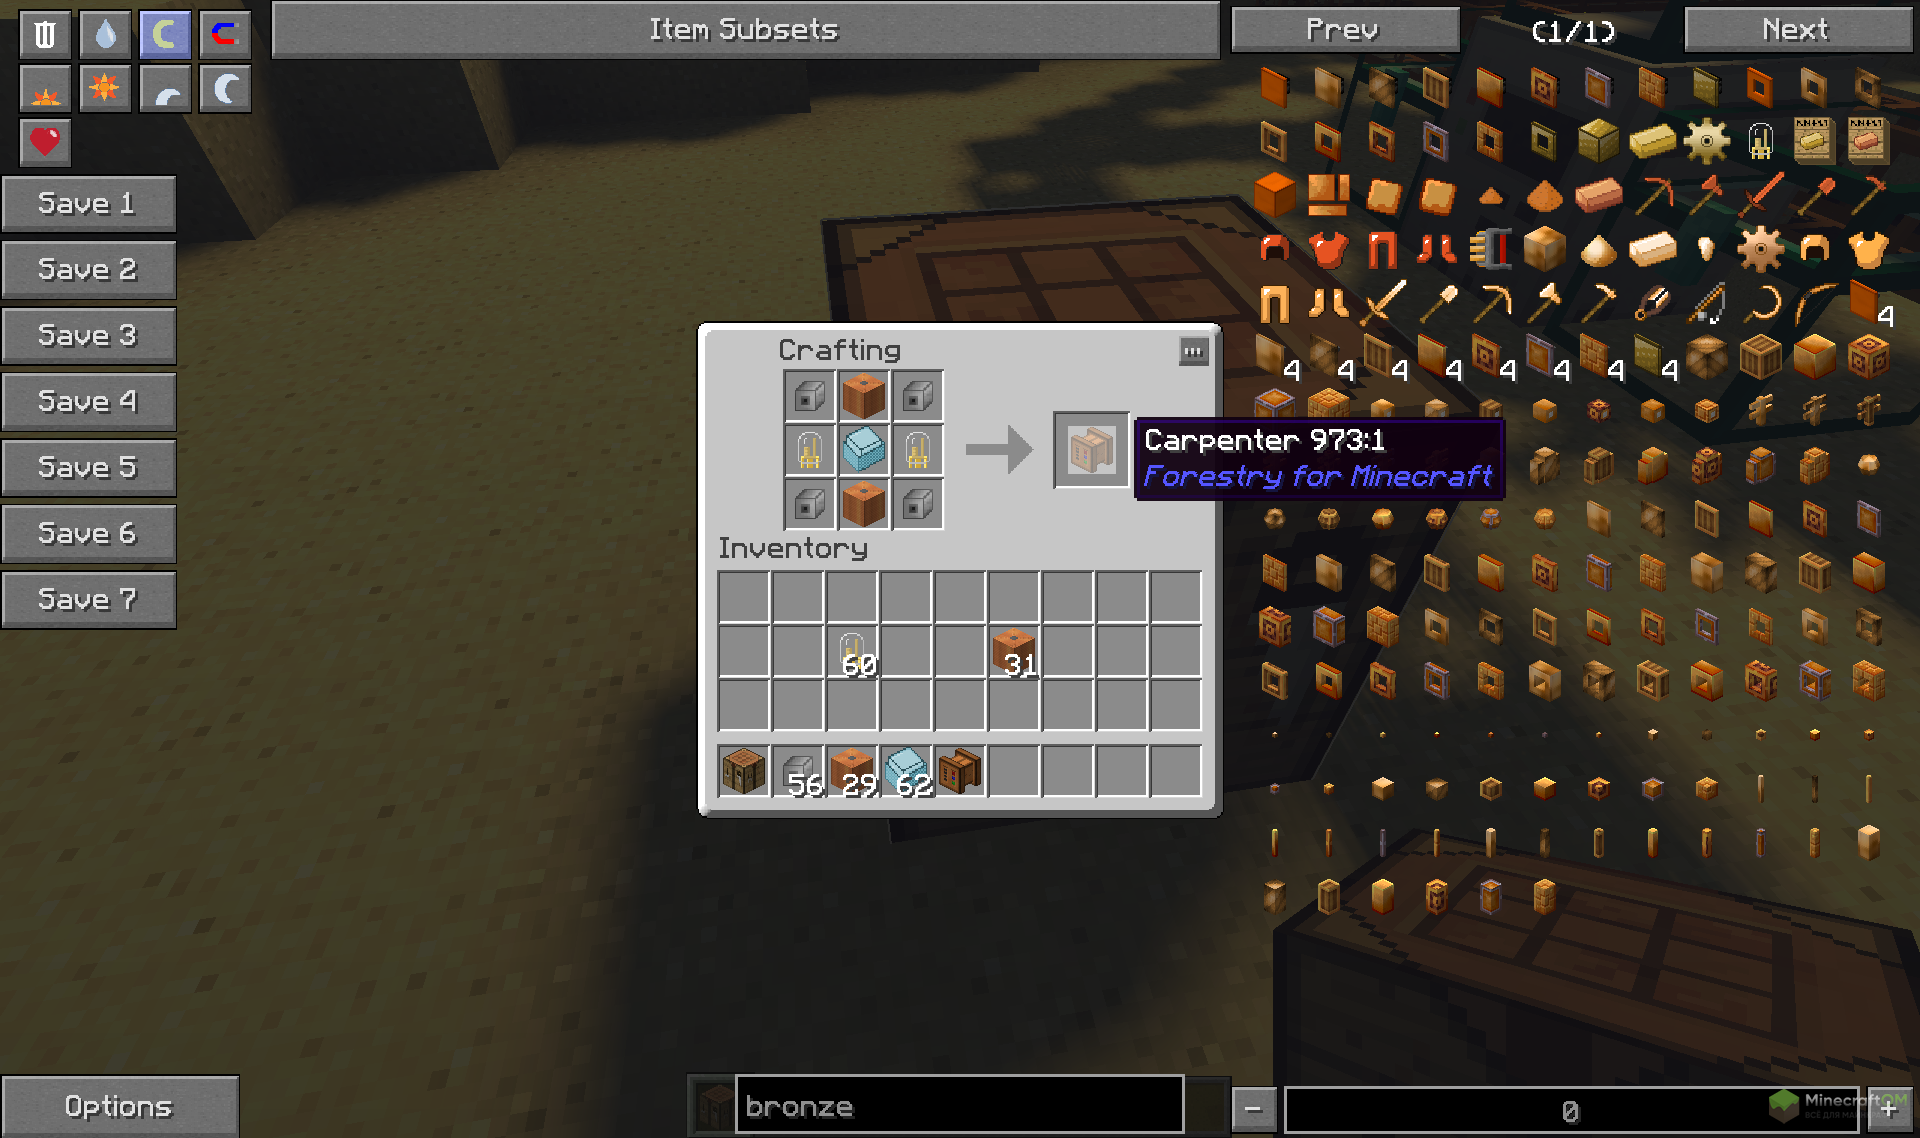
Task: Click the blue ice/glass crafting ingredient icon
Action: pyautogui.click(x=864, y=450)
